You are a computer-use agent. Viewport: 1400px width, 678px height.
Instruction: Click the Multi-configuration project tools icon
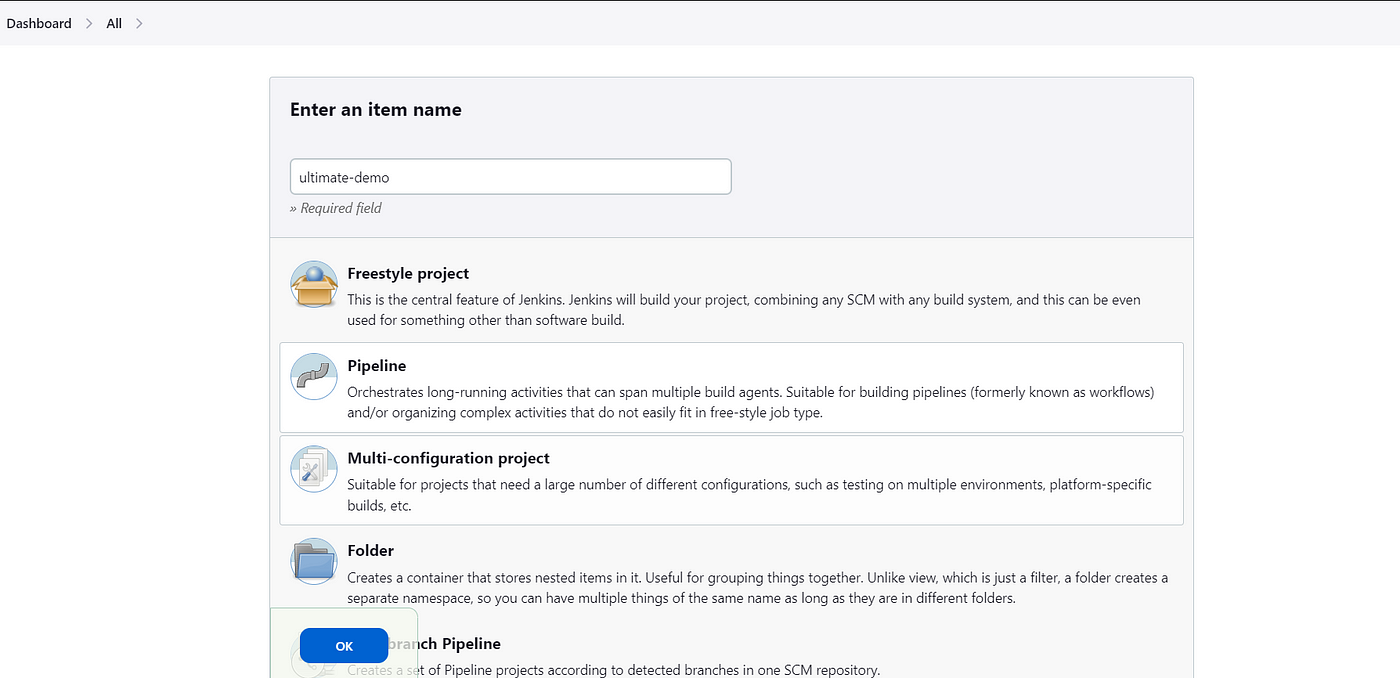(x=314, y=469)
